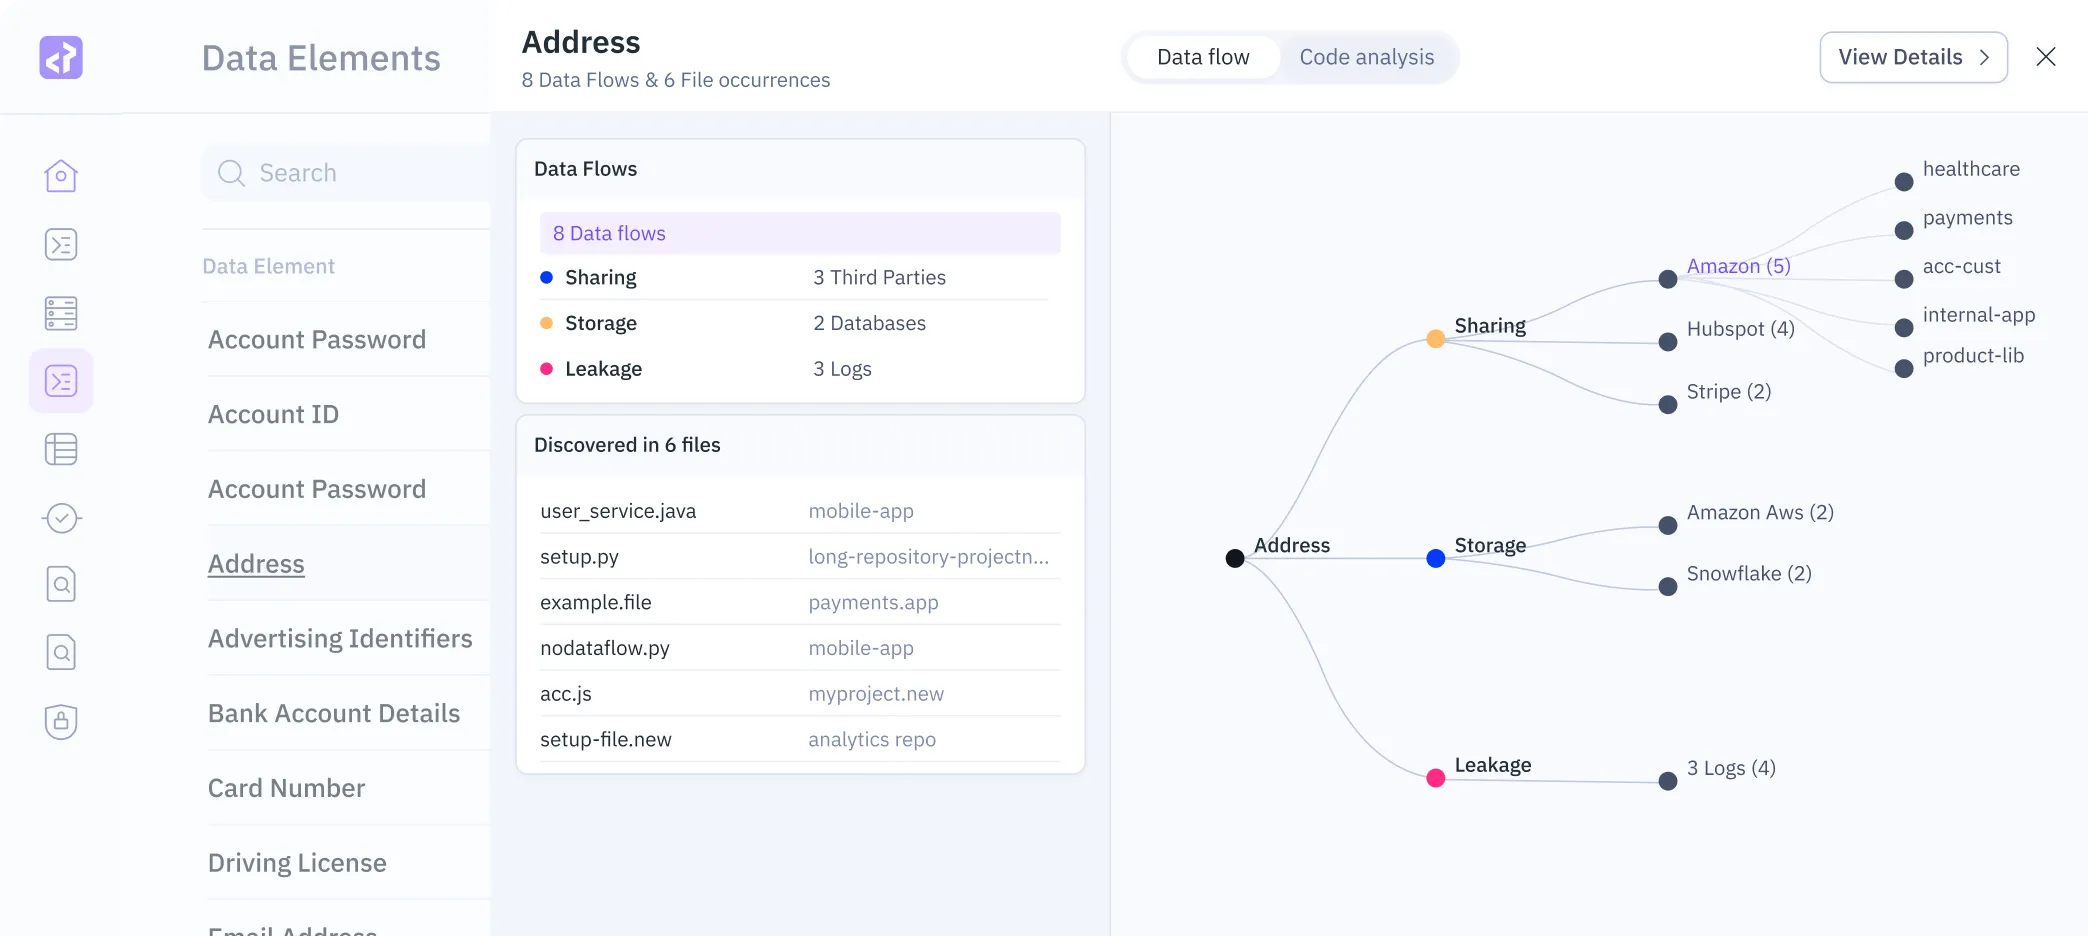Click the View Details button

coord(1913,57)
